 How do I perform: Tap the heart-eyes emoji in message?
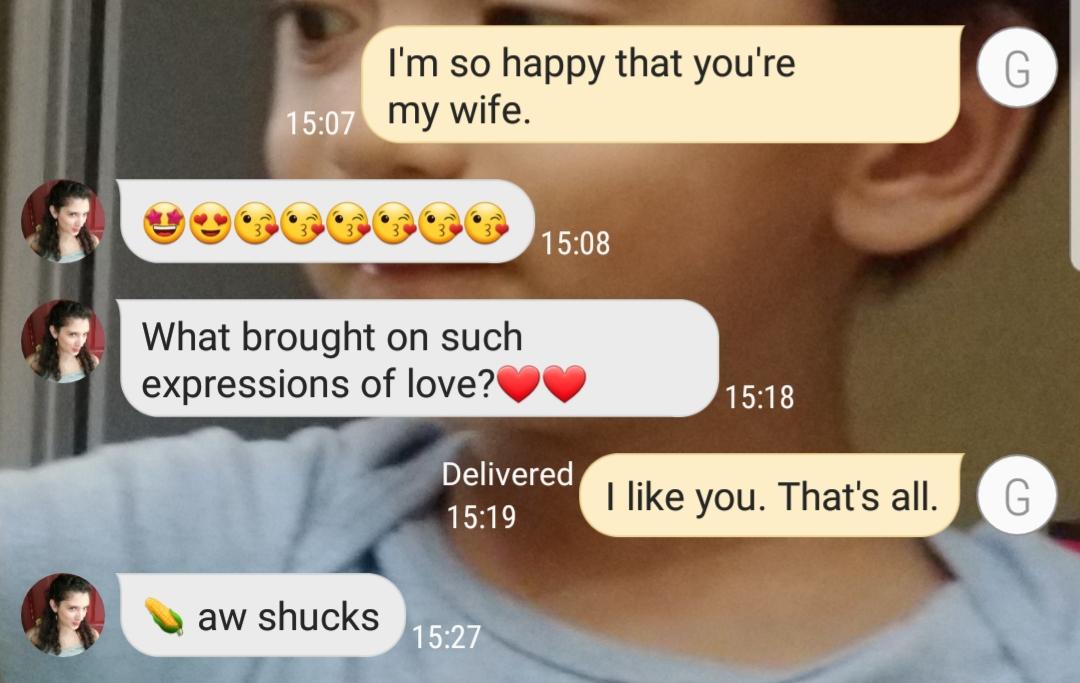[210, 223]
